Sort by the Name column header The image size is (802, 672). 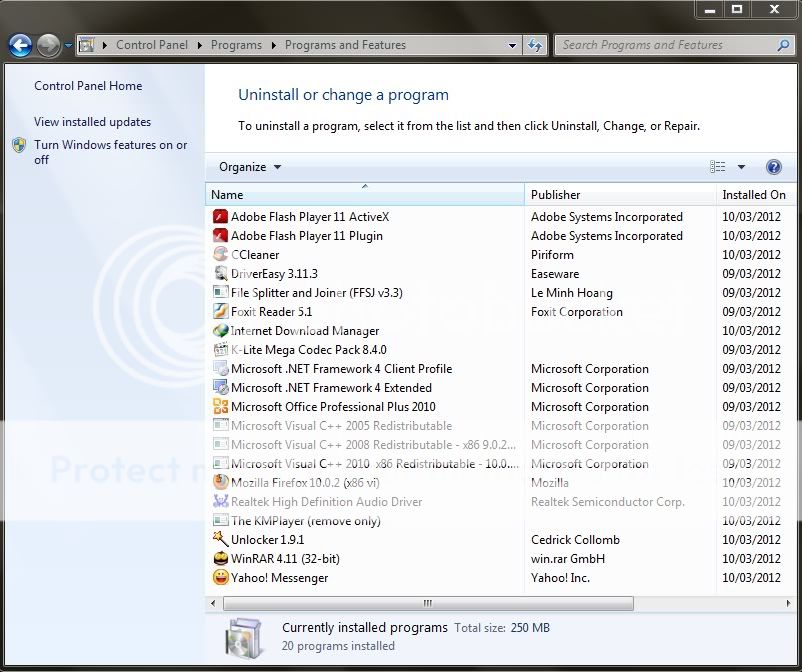coord(365,194)
